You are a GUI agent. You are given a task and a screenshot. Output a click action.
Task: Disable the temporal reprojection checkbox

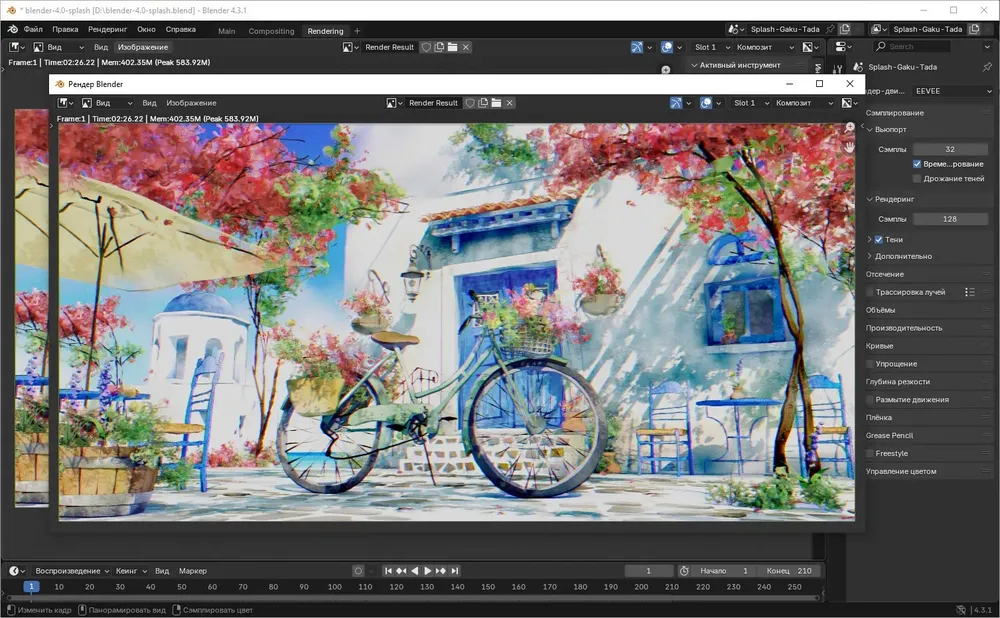(x=917, y=164)
